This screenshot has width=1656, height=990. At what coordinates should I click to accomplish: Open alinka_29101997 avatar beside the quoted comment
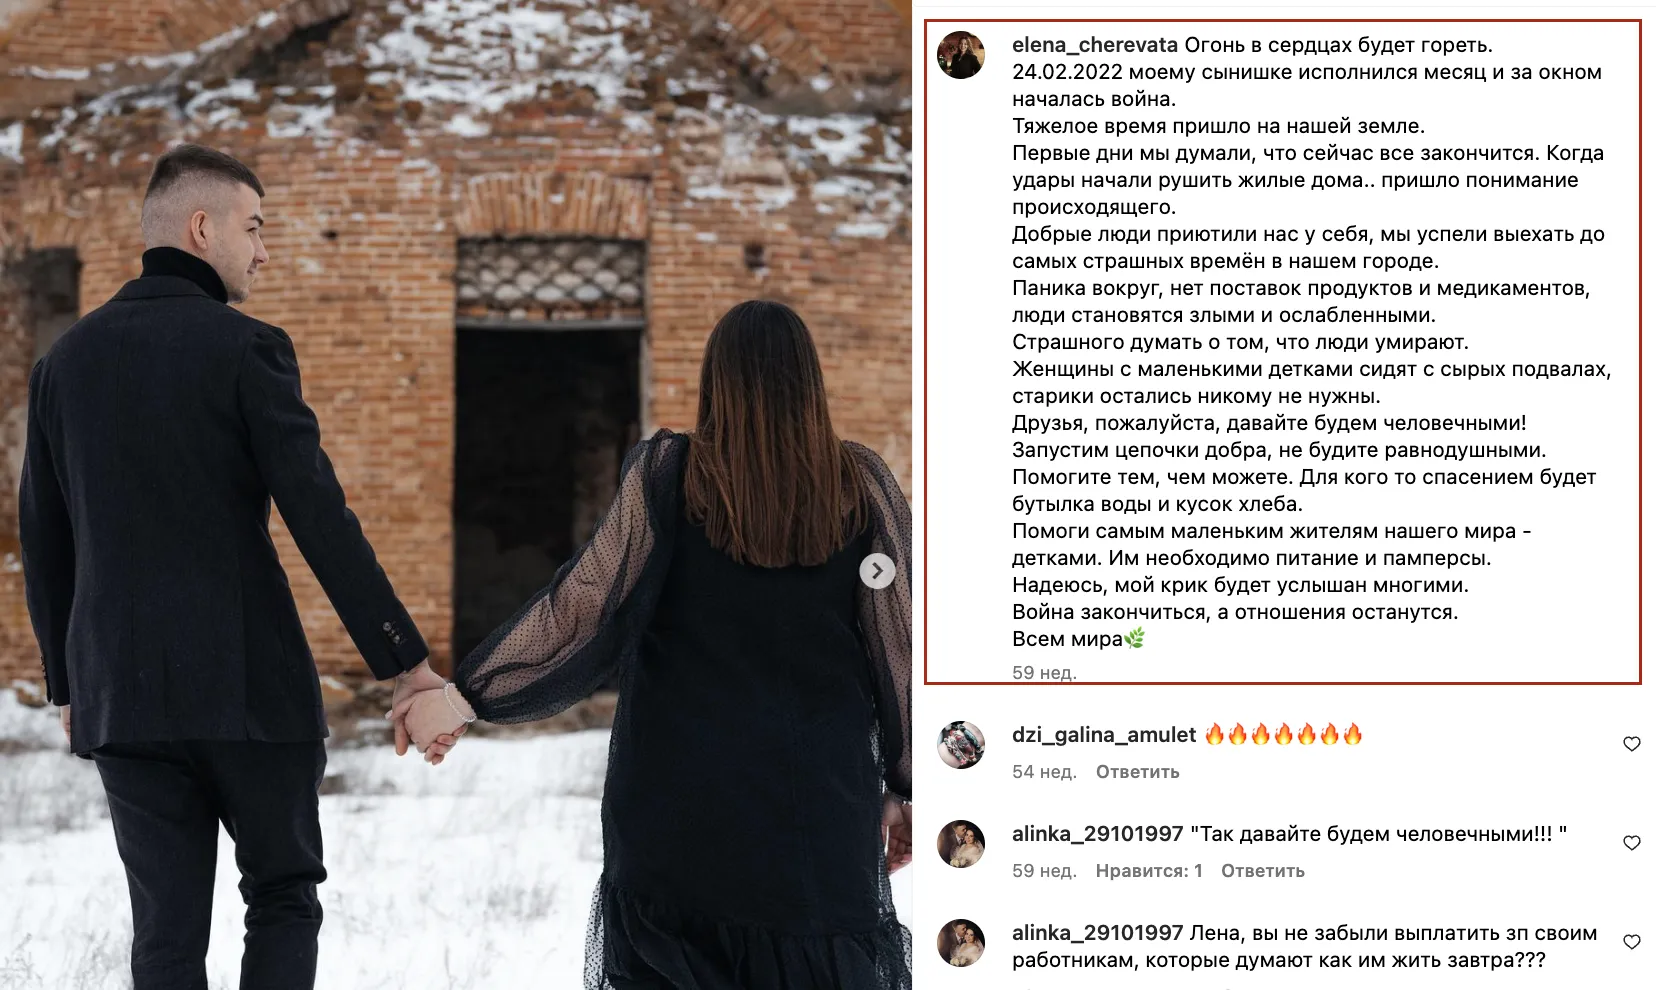(x=961, y=843)
